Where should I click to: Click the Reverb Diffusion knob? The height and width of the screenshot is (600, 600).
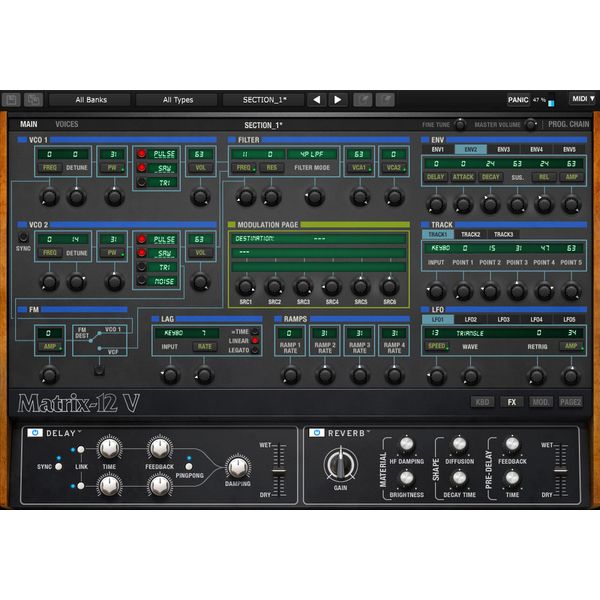pyautogui.click(x=459, y=444)
